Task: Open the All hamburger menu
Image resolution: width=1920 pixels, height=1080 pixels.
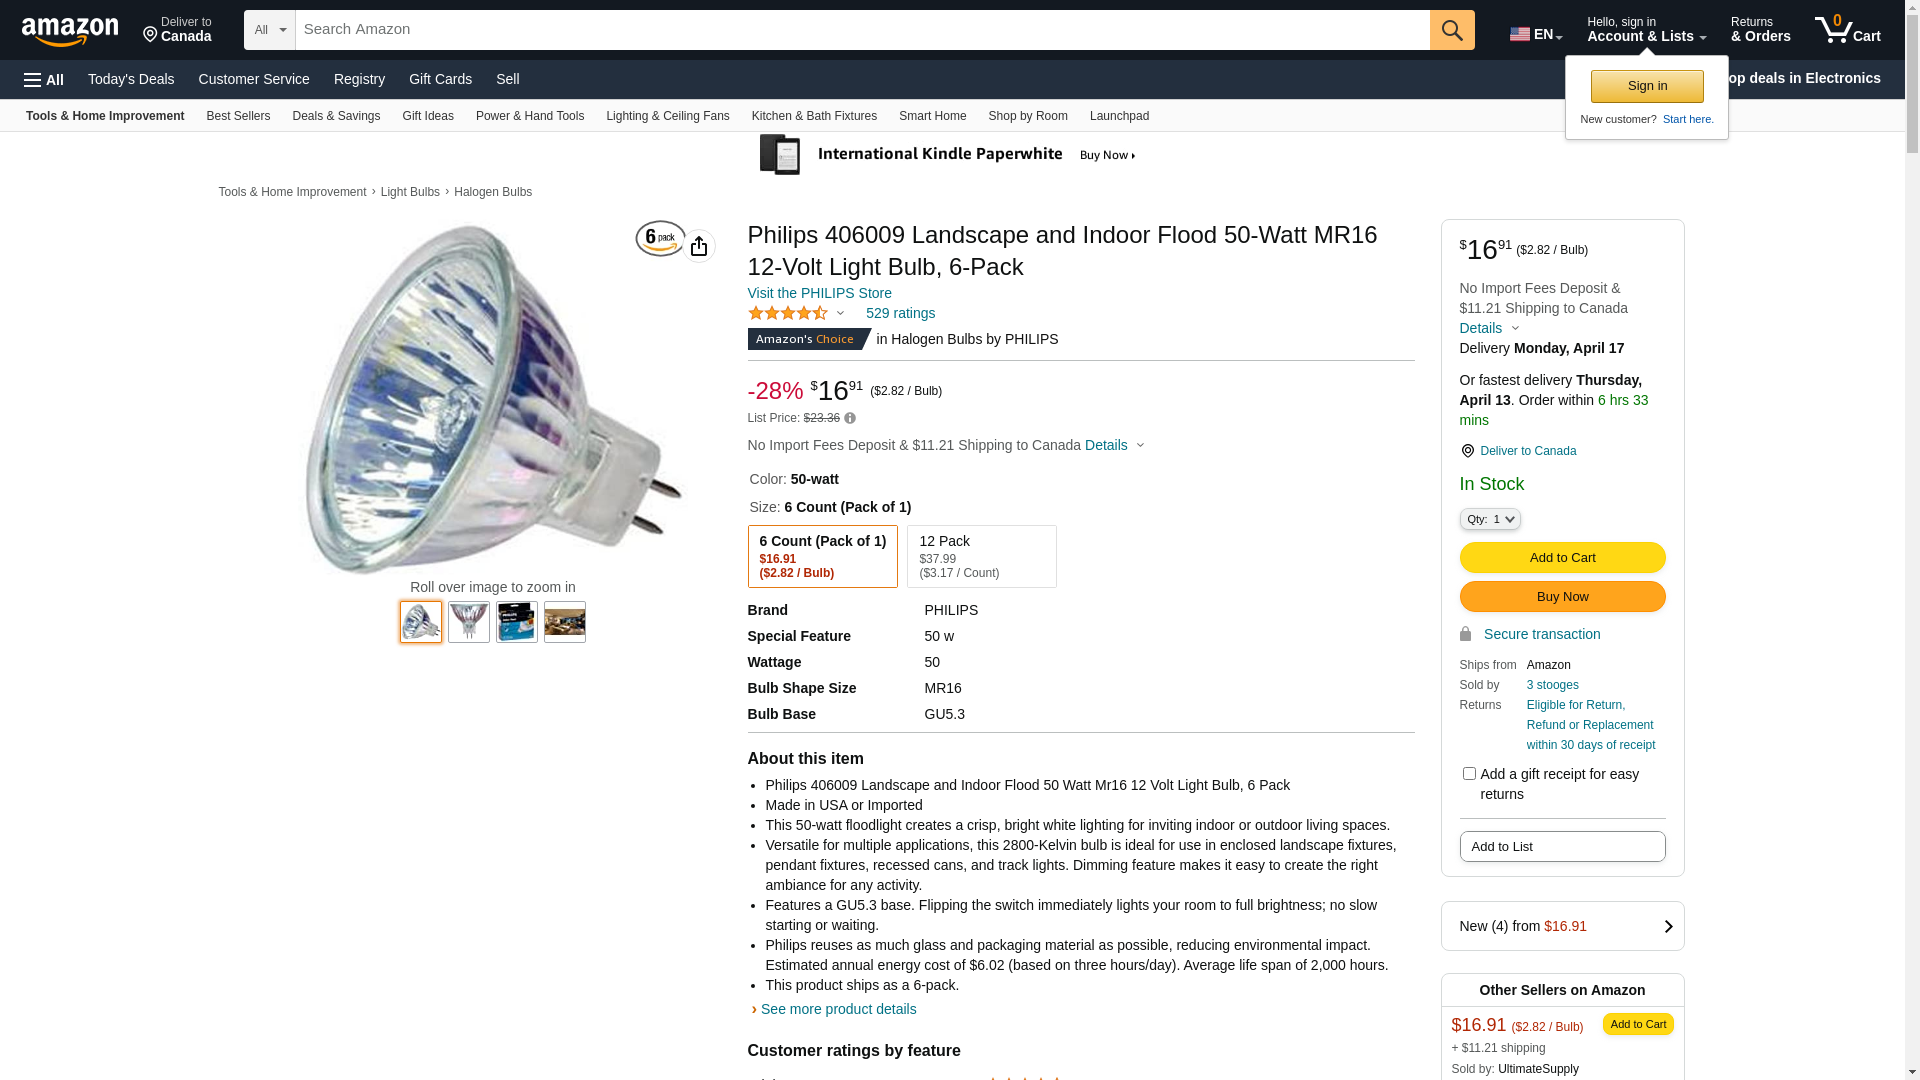Action: click(x=44, y=80)
